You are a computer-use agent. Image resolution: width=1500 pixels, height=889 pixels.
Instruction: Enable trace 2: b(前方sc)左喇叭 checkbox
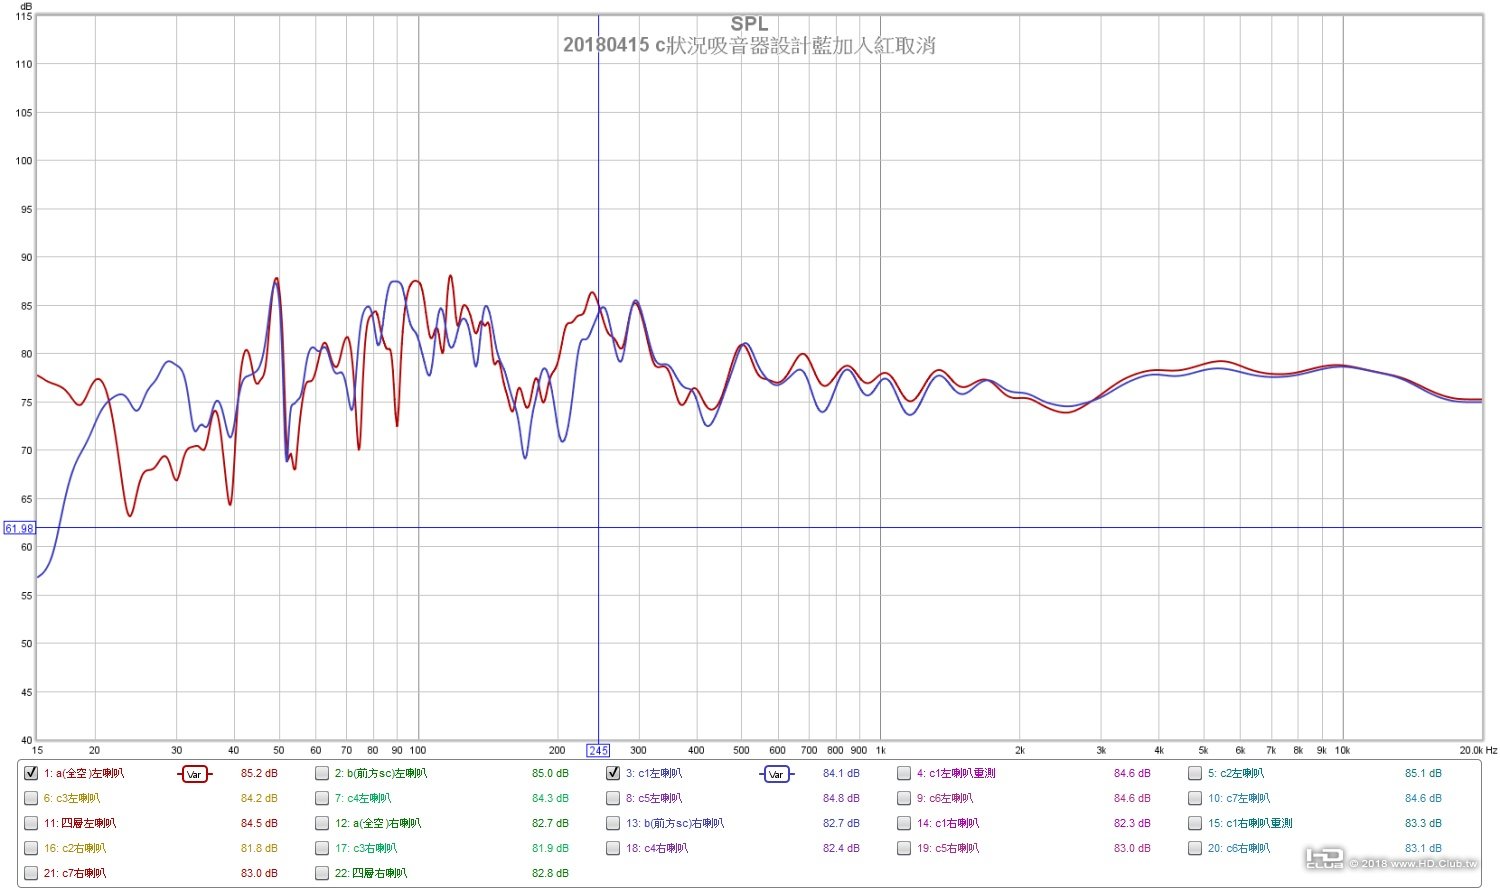322,773
